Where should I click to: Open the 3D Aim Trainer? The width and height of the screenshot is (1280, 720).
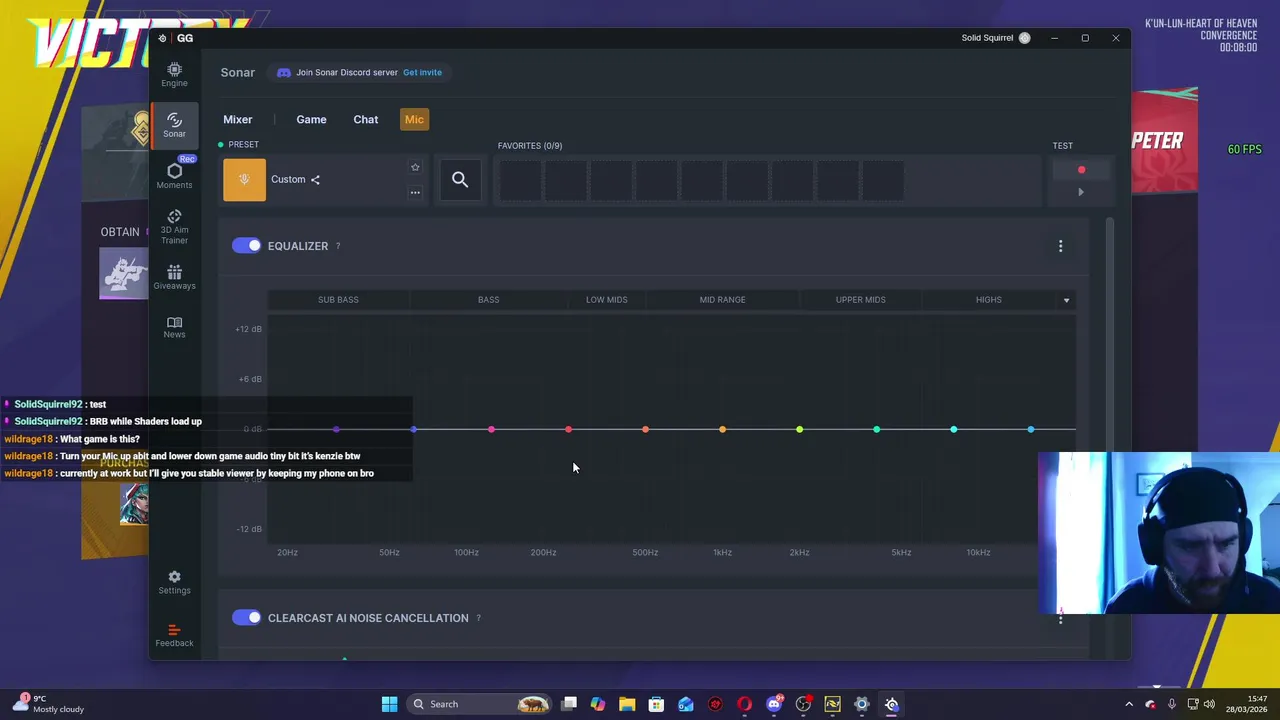pyautogui.click(x=174, y=227)
